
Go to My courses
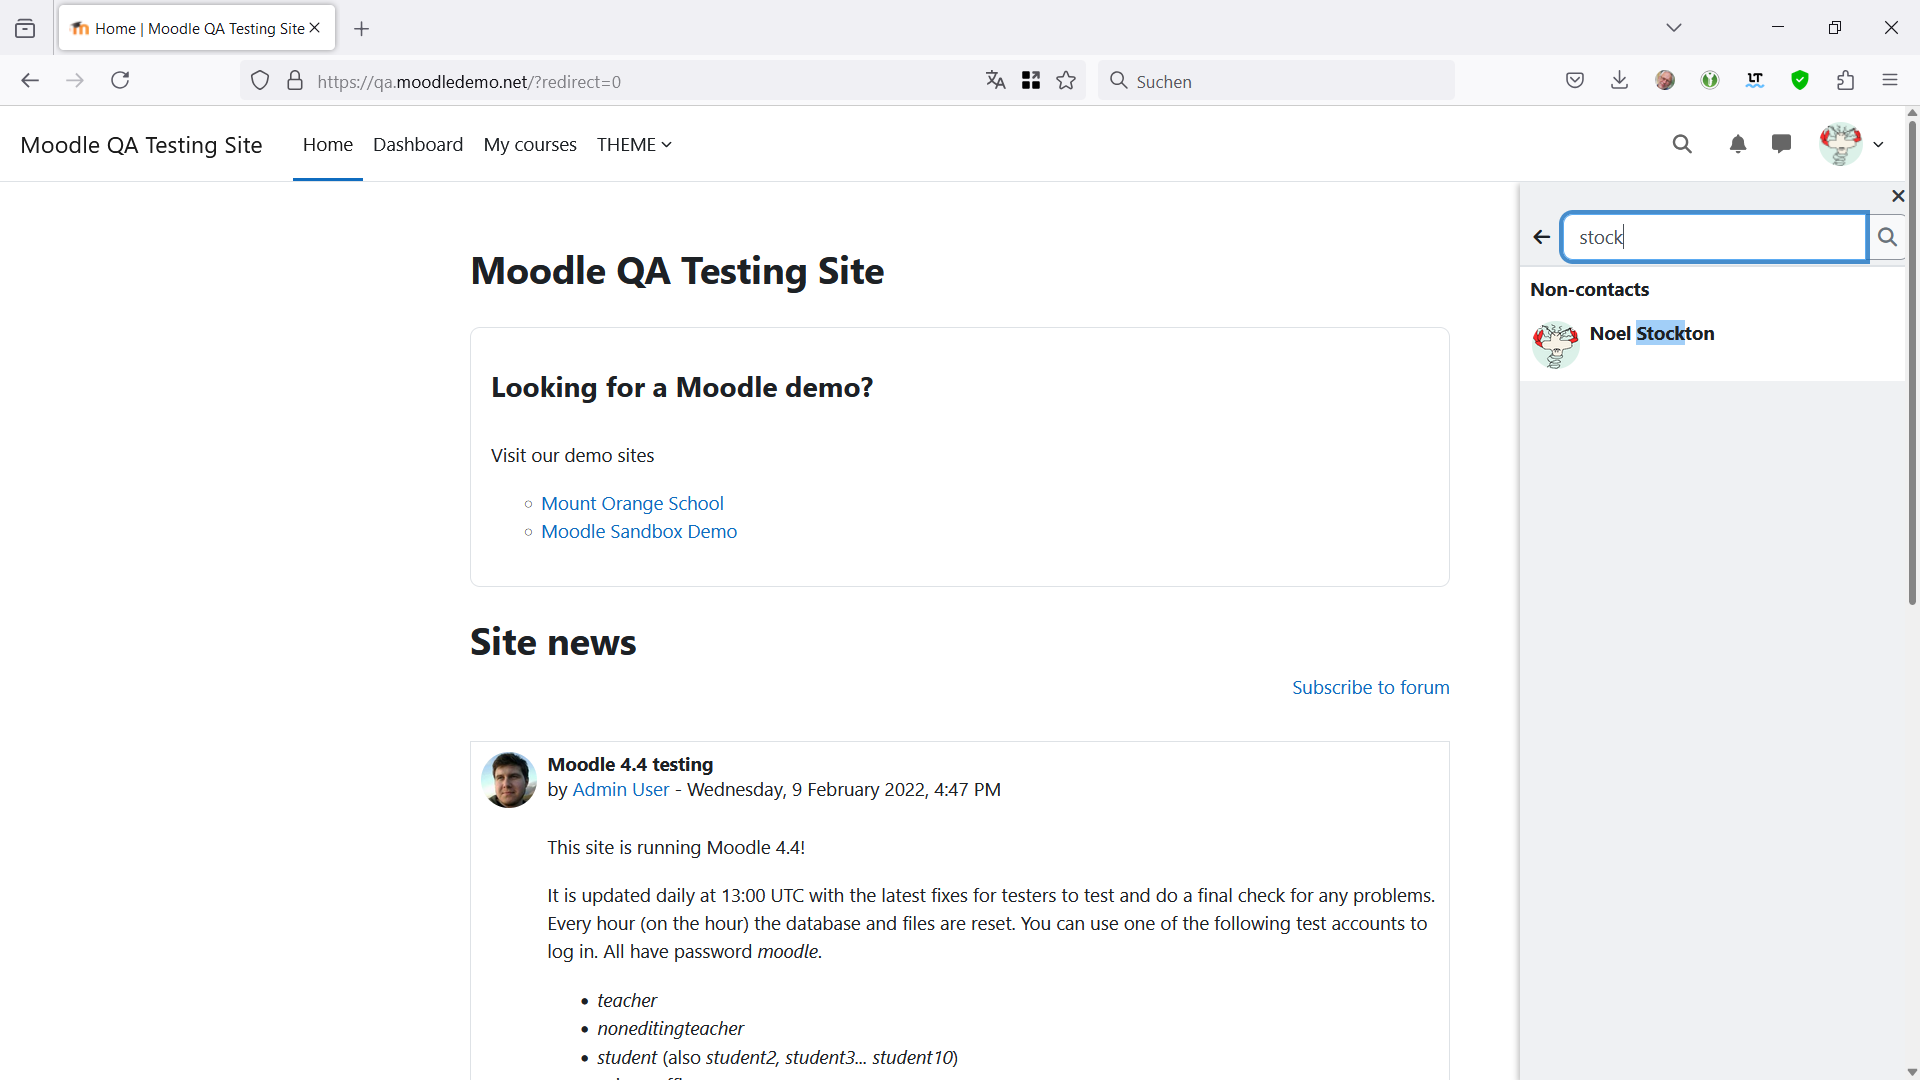pyautogui.click(x=530, y=145)
